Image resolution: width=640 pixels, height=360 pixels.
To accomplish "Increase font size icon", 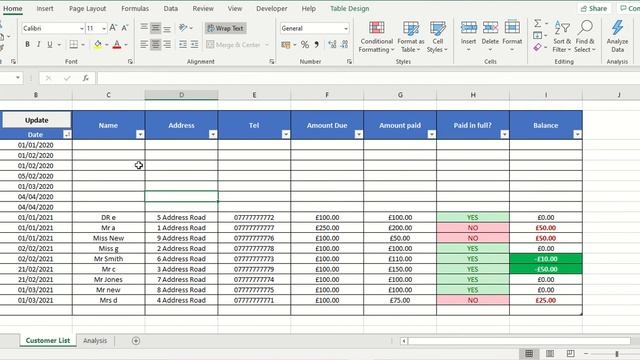I will click(x=113, y=28).
